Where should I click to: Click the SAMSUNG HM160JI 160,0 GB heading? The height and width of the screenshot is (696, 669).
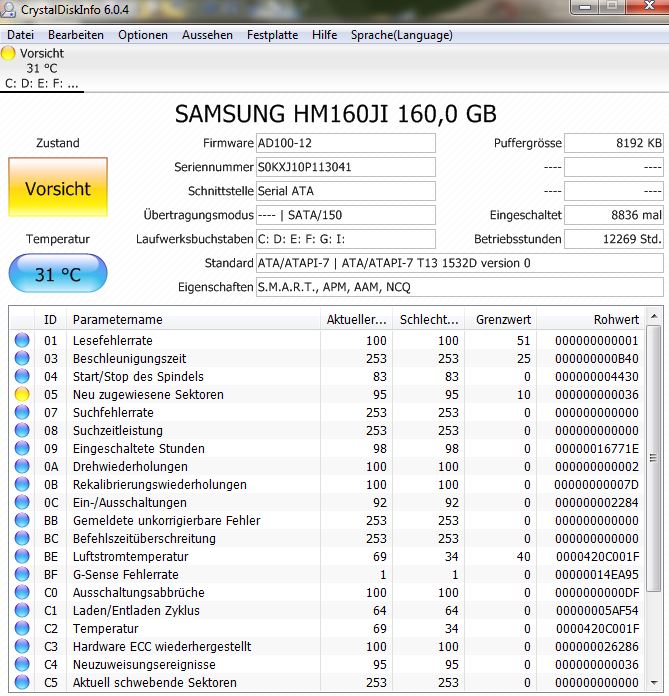pyautogui.click(x=336, y=114)
